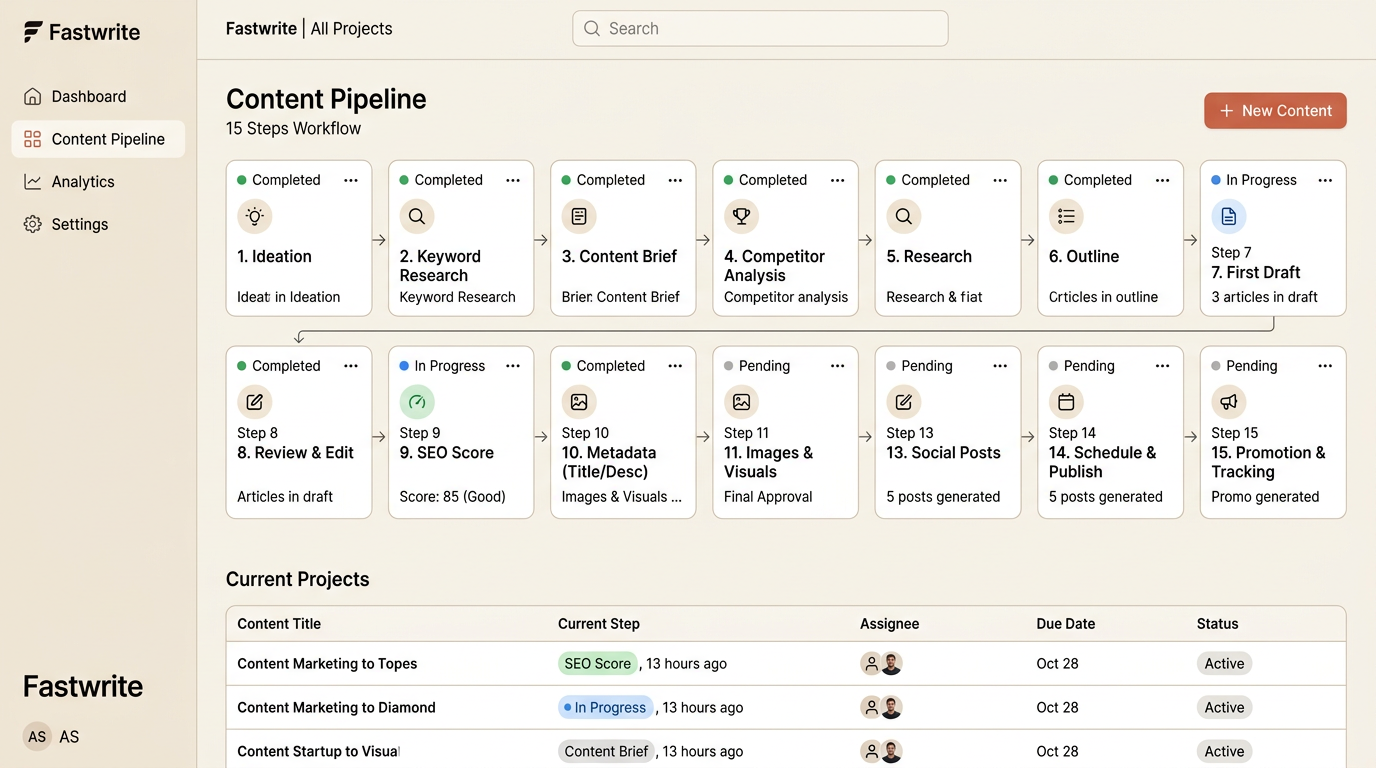Open Analytics in the sidebar
The image size is (1376, 768).
[x=98, y=182]
